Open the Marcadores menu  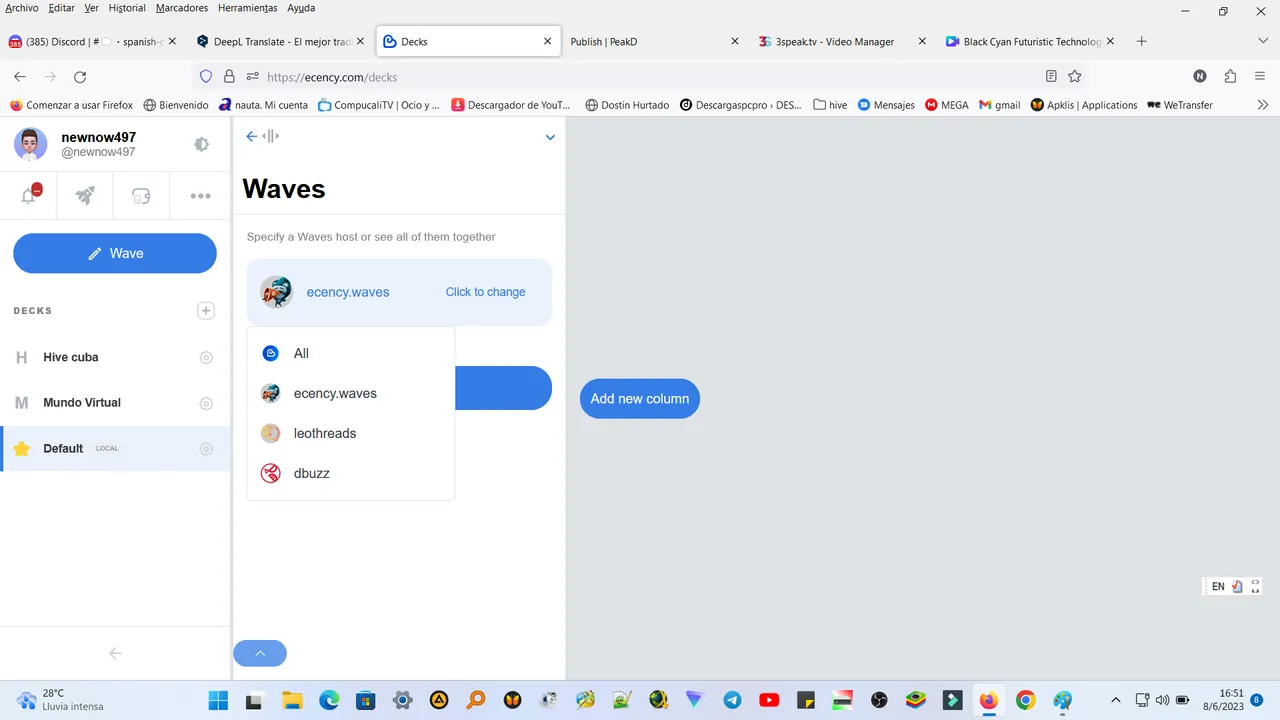[182, 8]
